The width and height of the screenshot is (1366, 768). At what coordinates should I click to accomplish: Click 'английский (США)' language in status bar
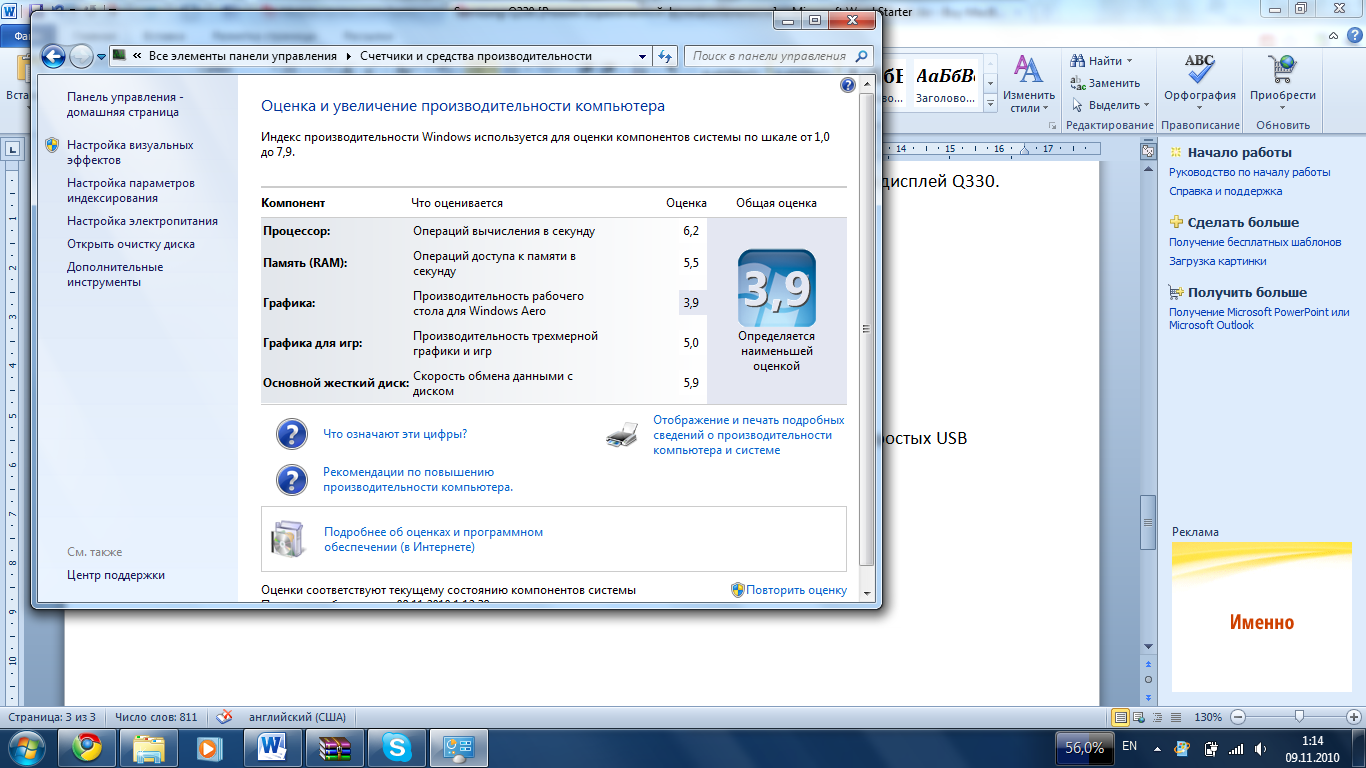click(296, 717)
